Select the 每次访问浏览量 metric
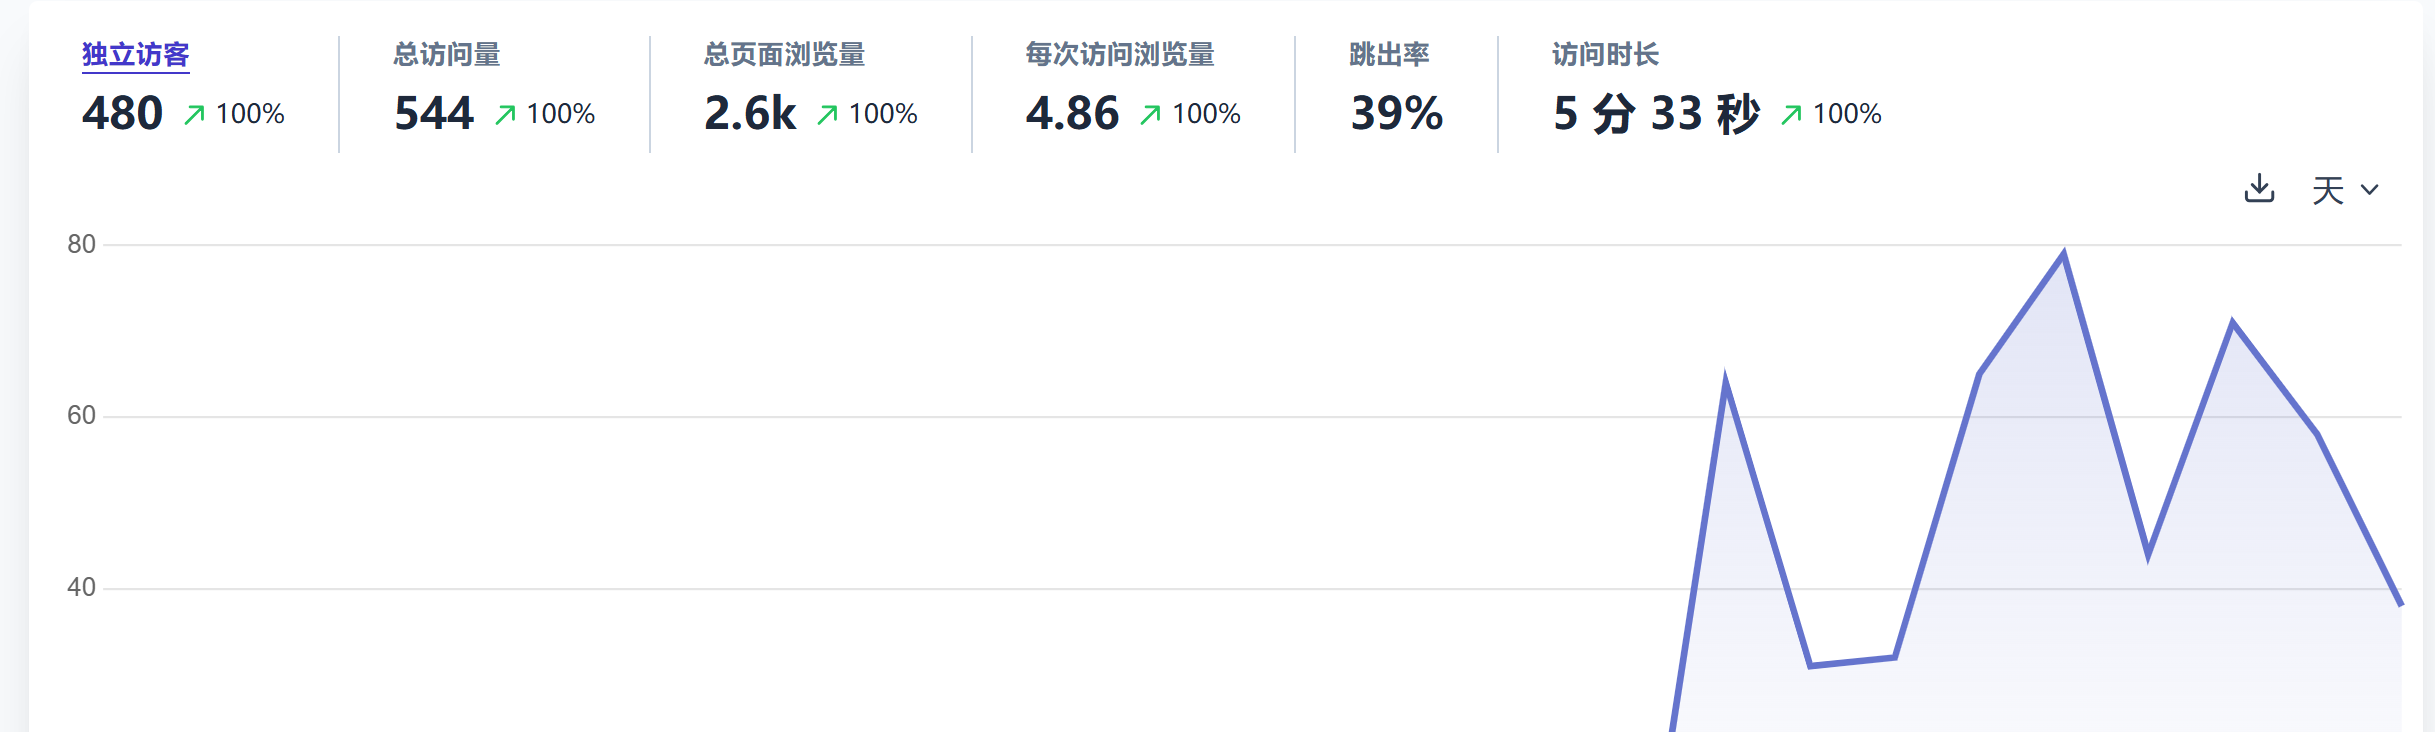The width and height of the screenshot is (2435, 732). point(1120,55)
